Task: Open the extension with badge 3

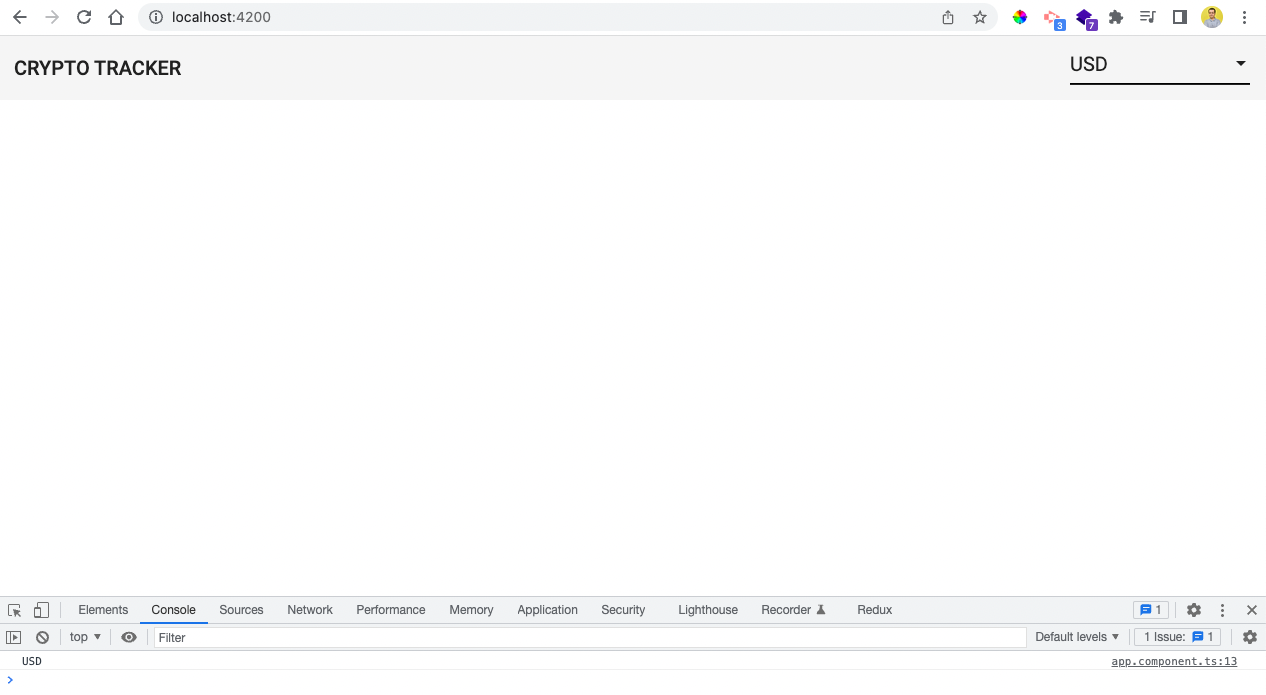Action: click(1053, 18)
